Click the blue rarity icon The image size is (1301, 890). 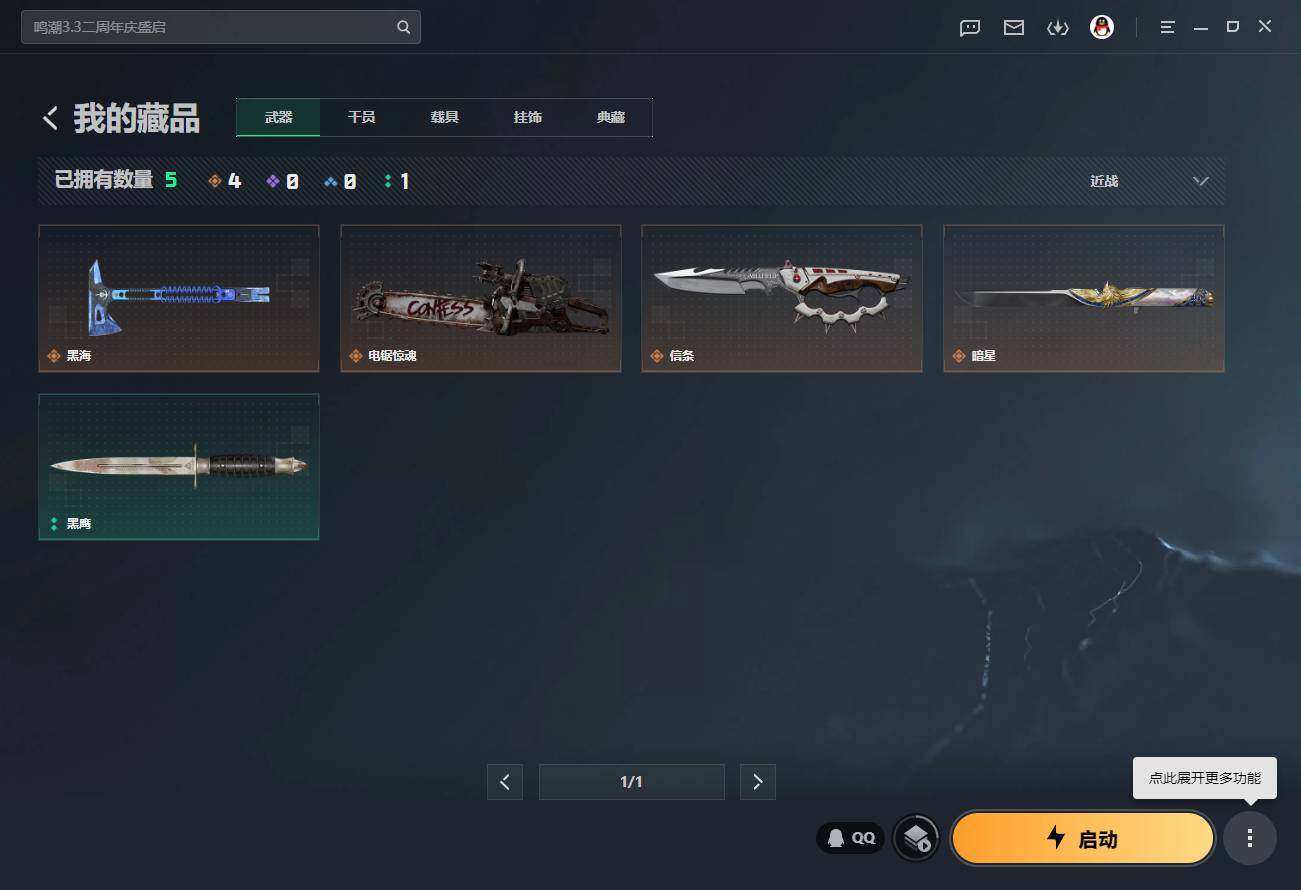click(332, 181)
